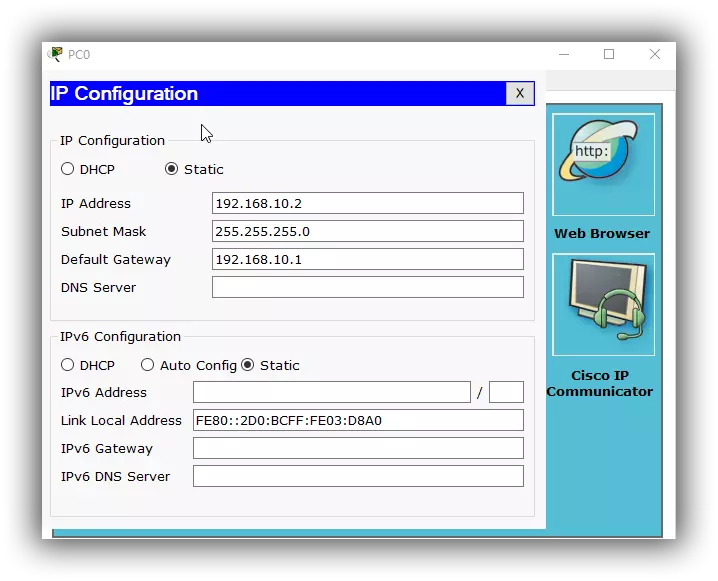Click the IPv6 Address input field
The width and height of the screenshot is (718, 581).
coord(331,392)
